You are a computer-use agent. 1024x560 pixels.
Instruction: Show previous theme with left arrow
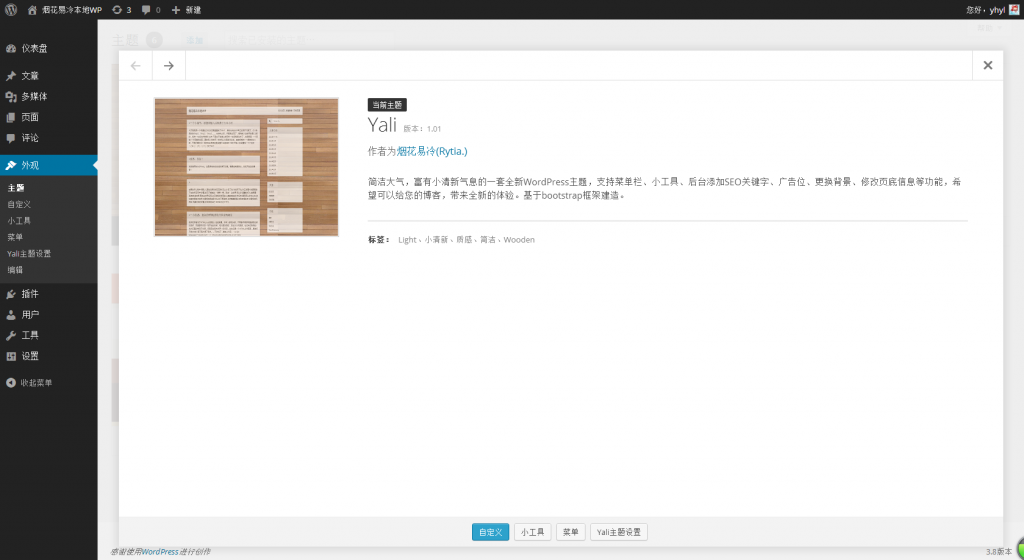(x=136, y=66)
